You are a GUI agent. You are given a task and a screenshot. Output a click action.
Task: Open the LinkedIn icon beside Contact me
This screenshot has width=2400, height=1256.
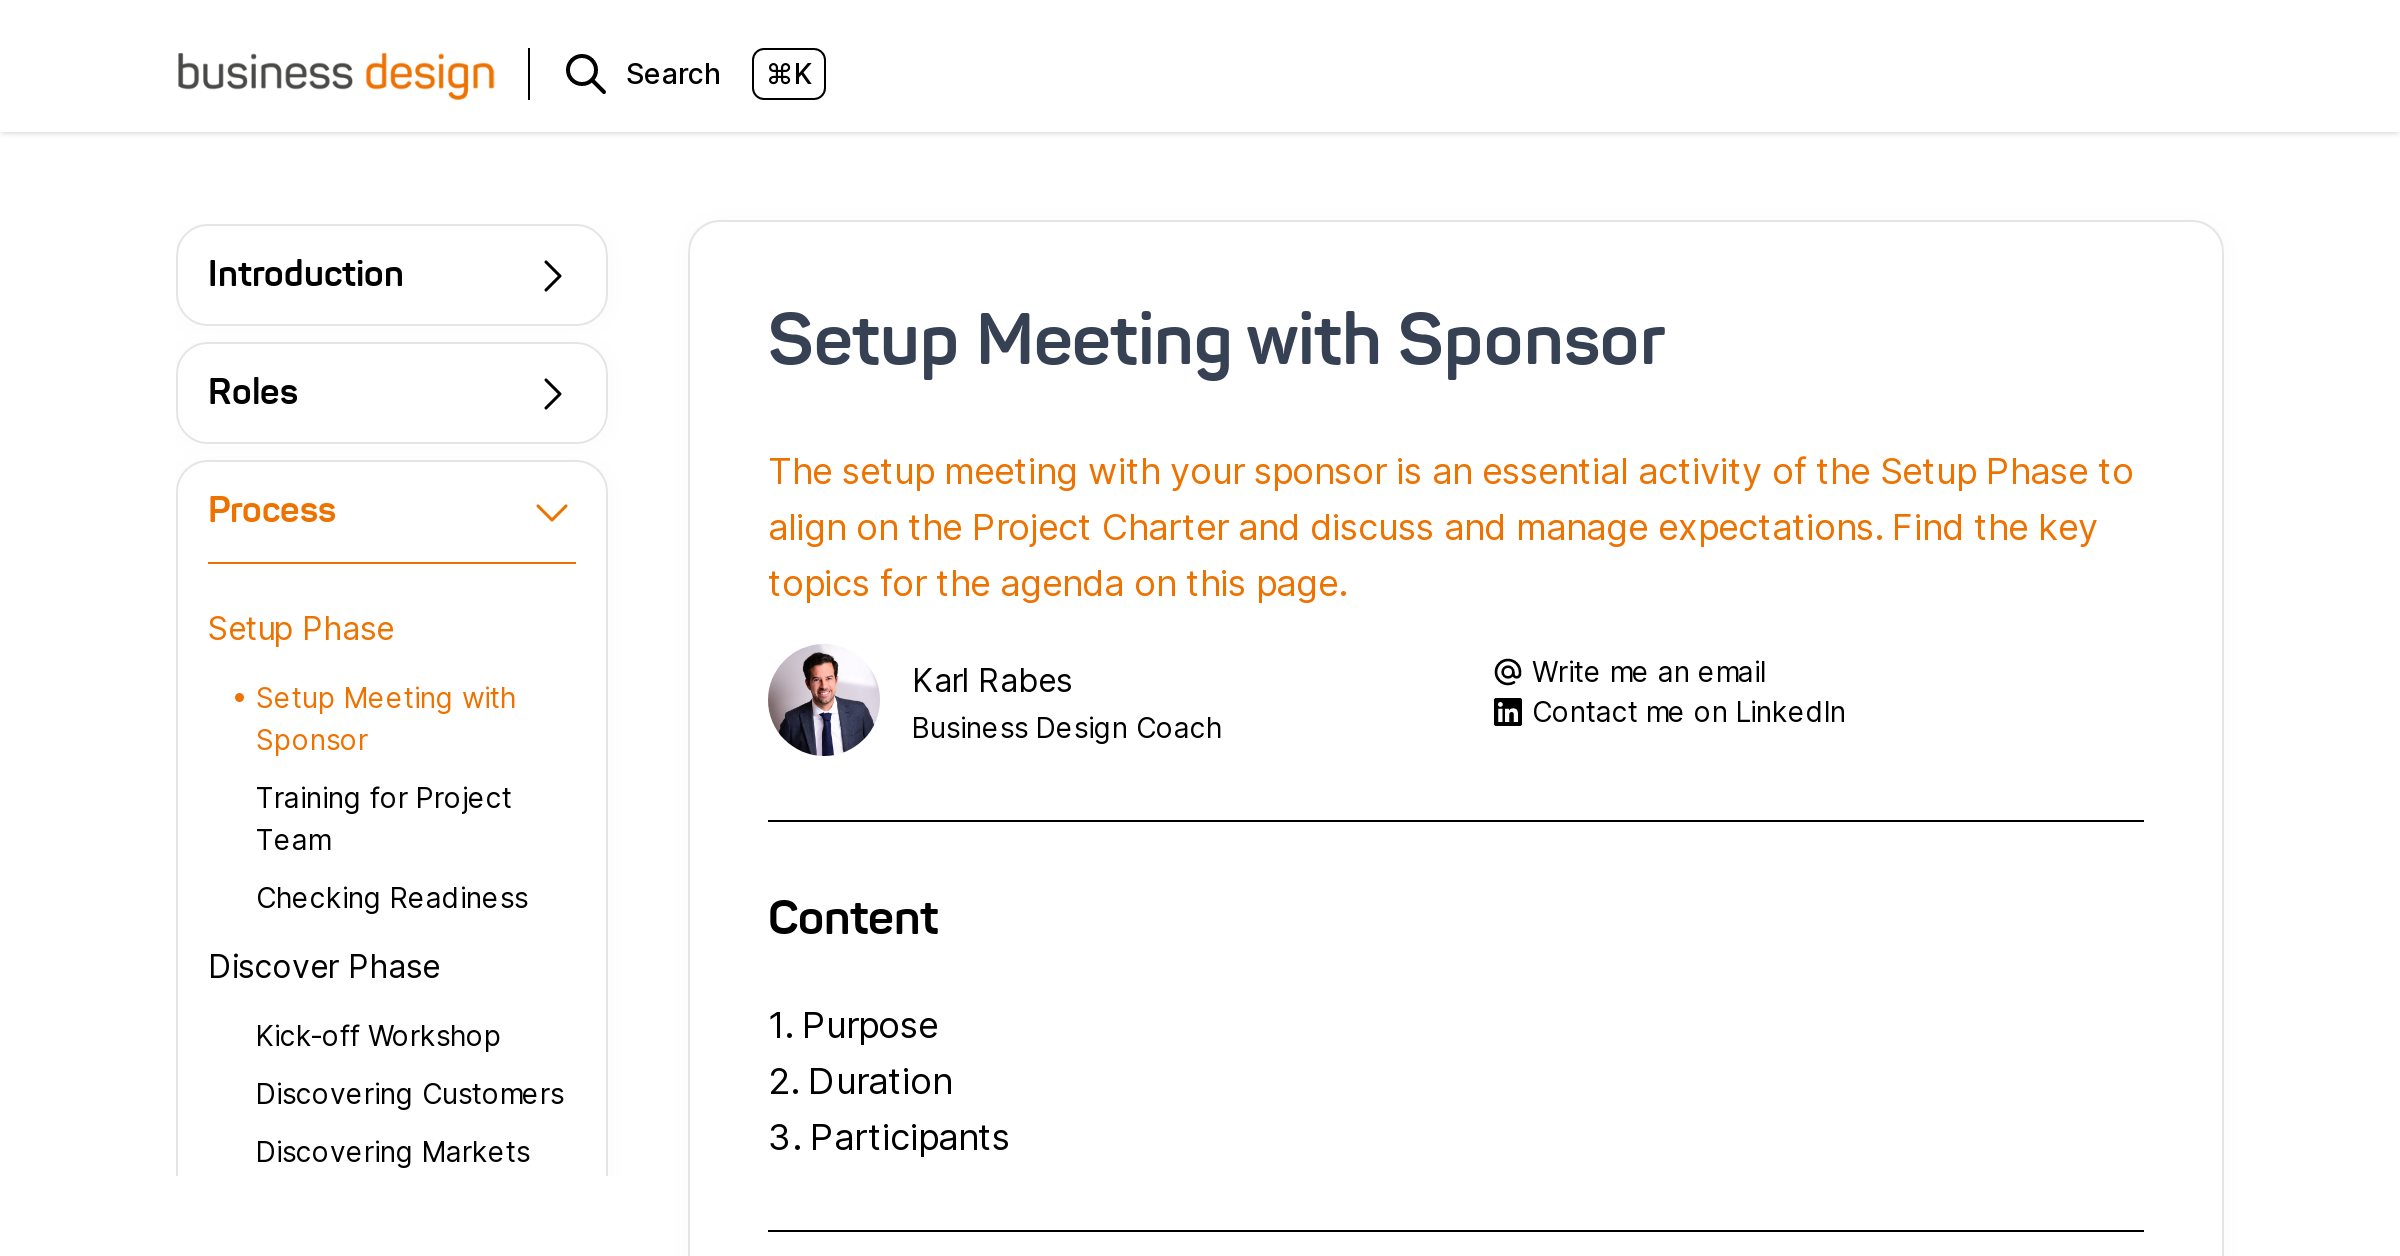(x=1506, y=711)
